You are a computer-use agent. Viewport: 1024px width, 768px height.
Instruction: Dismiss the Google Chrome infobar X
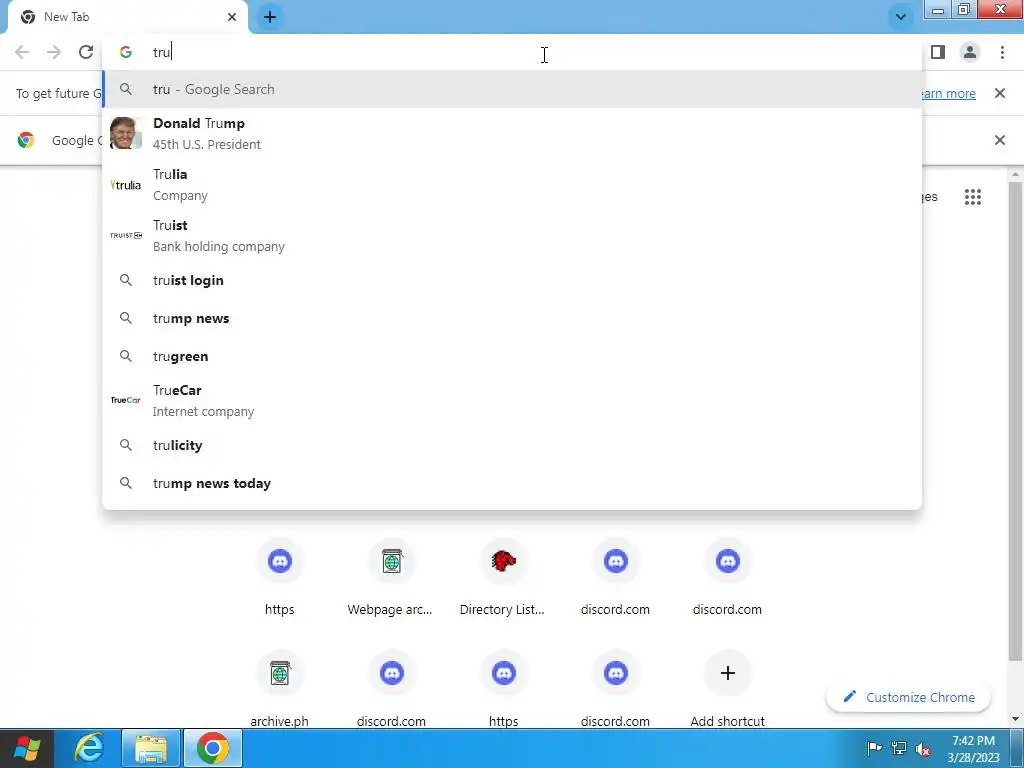pos(1000,140)
